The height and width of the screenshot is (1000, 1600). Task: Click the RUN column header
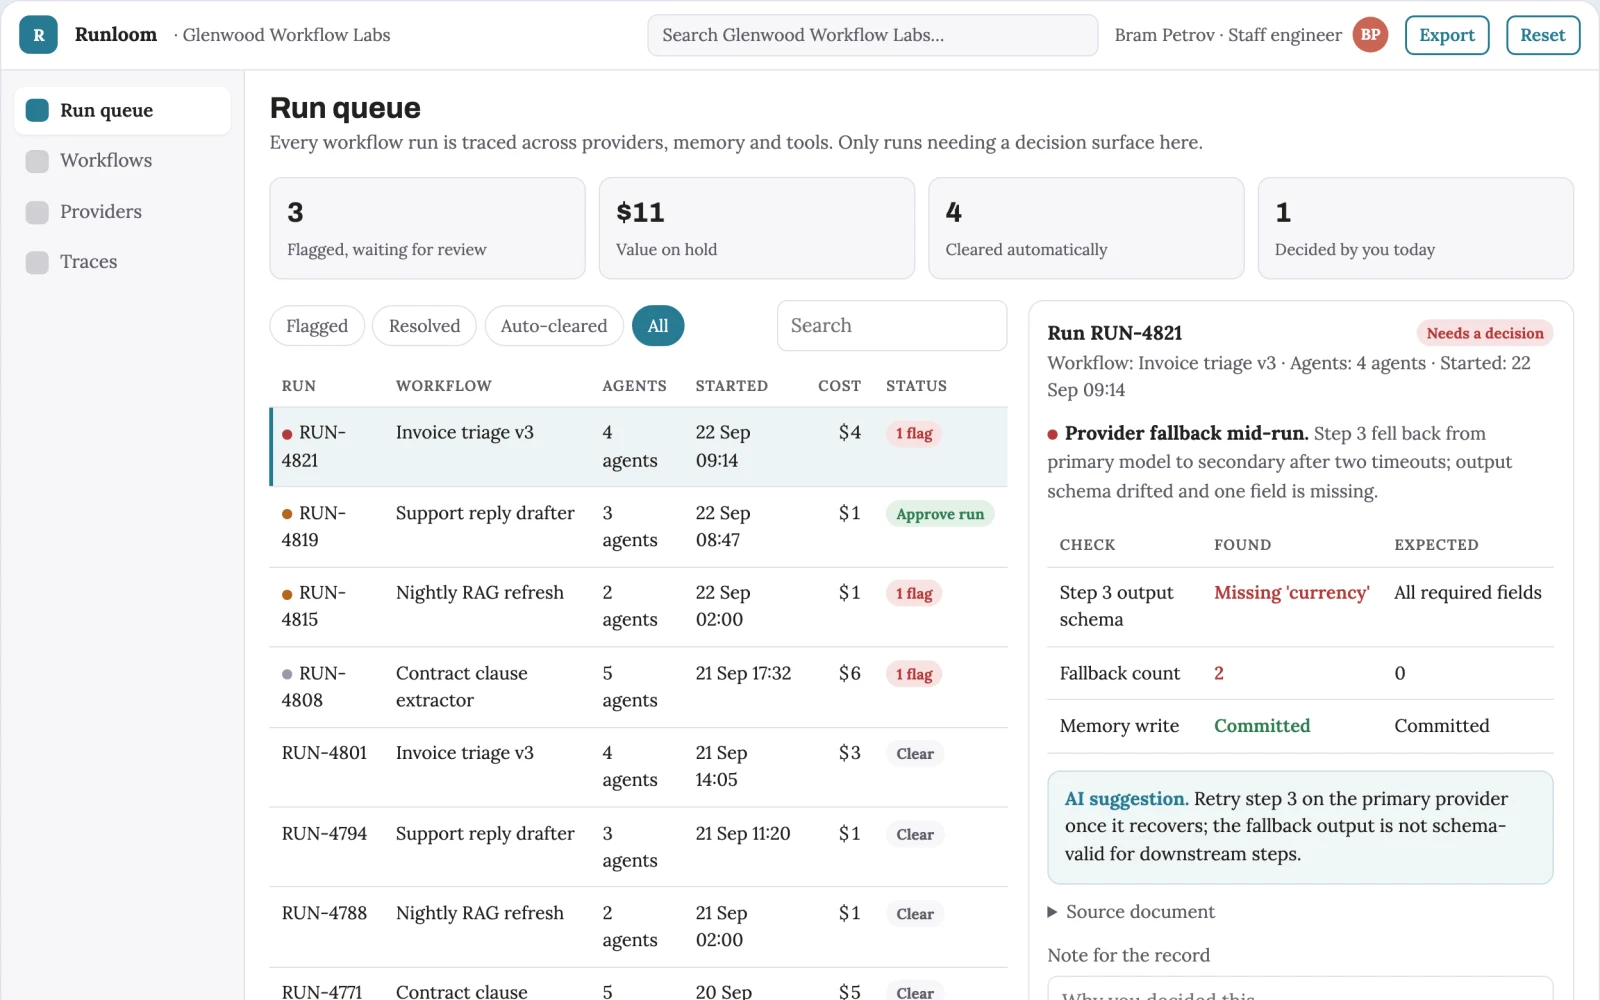coord(299,386)
